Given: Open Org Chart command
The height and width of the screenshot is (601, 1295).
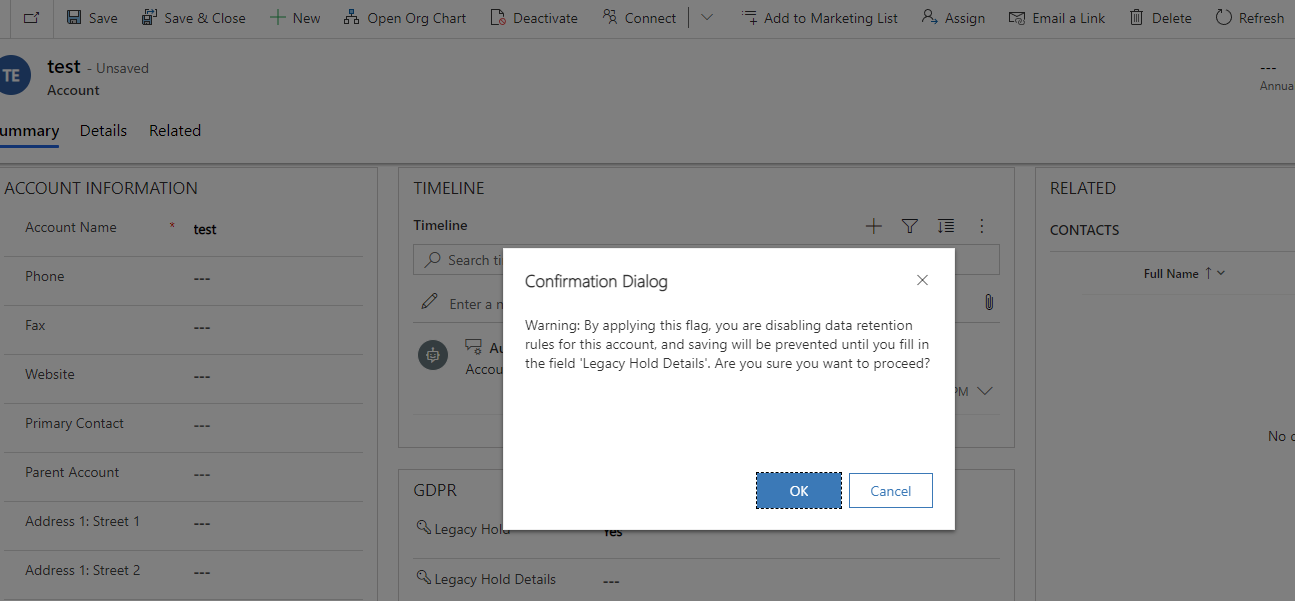Looking at the screenshot, I should point(404,18).
